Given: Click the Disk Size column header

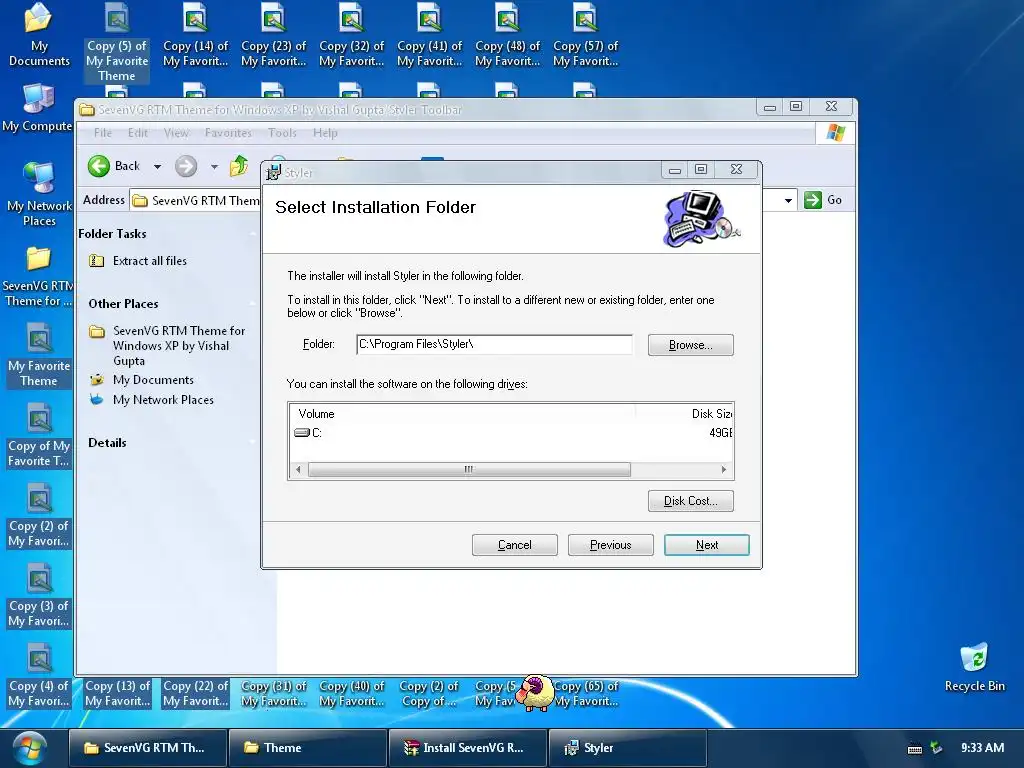Looking at the screenshot, I should coord(684,413).
